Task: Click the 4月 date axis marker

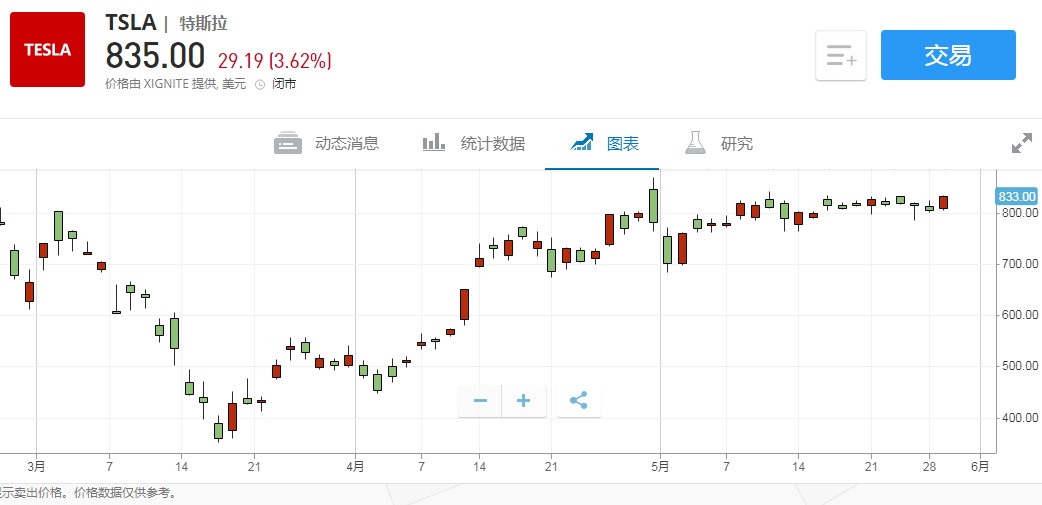Action: coord(356,466)
